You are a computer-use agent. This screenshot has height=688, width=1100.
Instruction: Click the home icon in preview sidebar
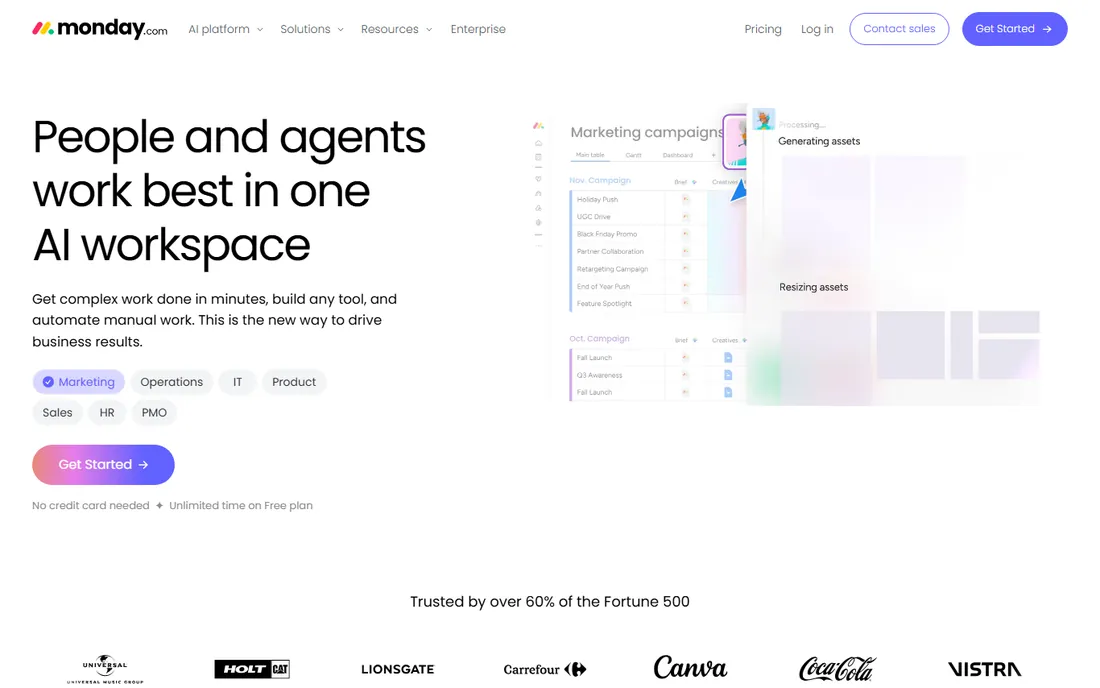pyautogui.click(x=538, y=143)
